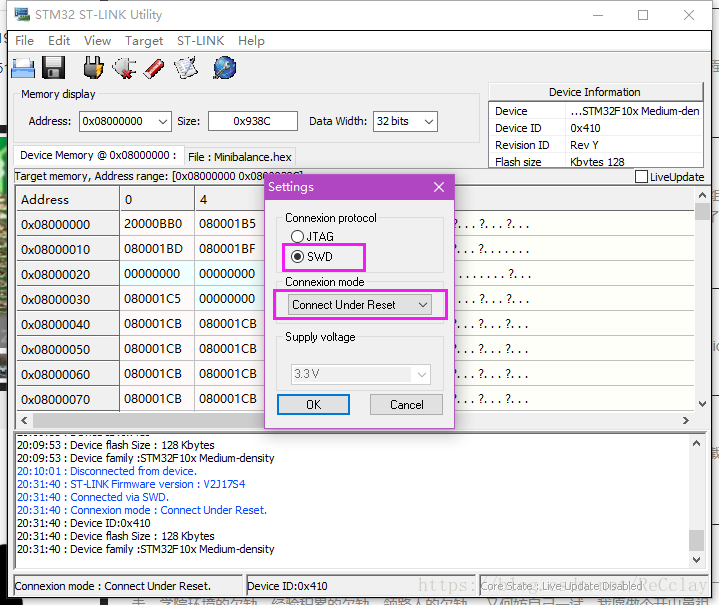Click status bar Connexion mode text
Screen dimensions: 719x605
pos(113,586)
